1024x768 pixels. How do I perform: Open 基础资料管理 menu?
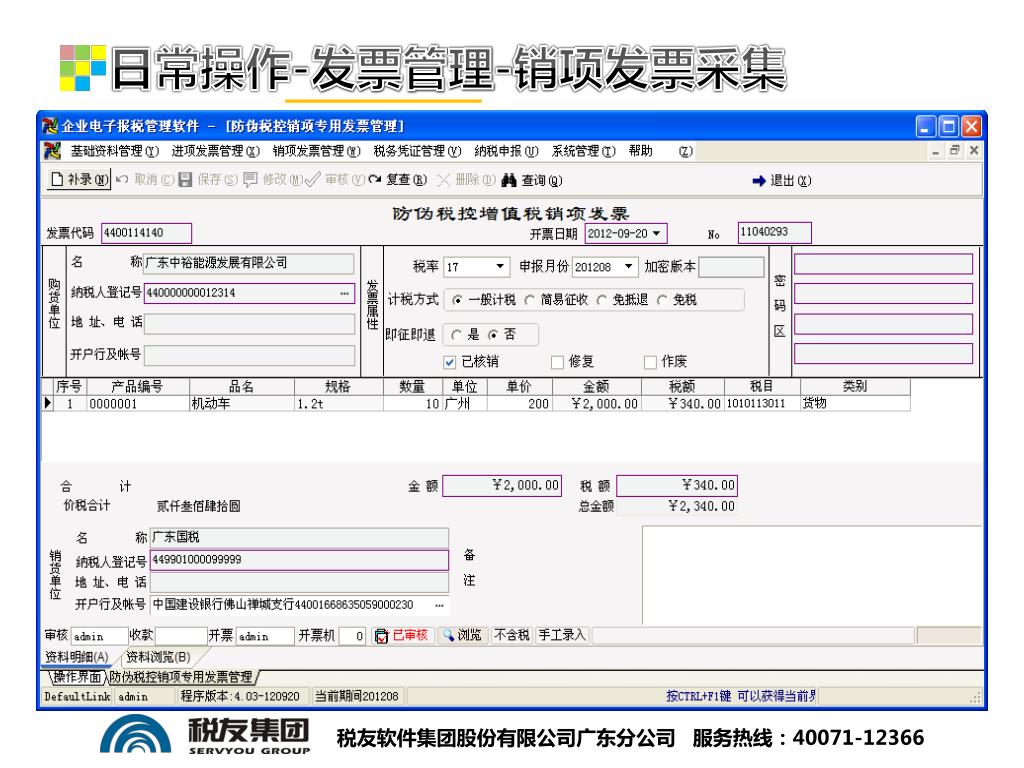(115, 151)
